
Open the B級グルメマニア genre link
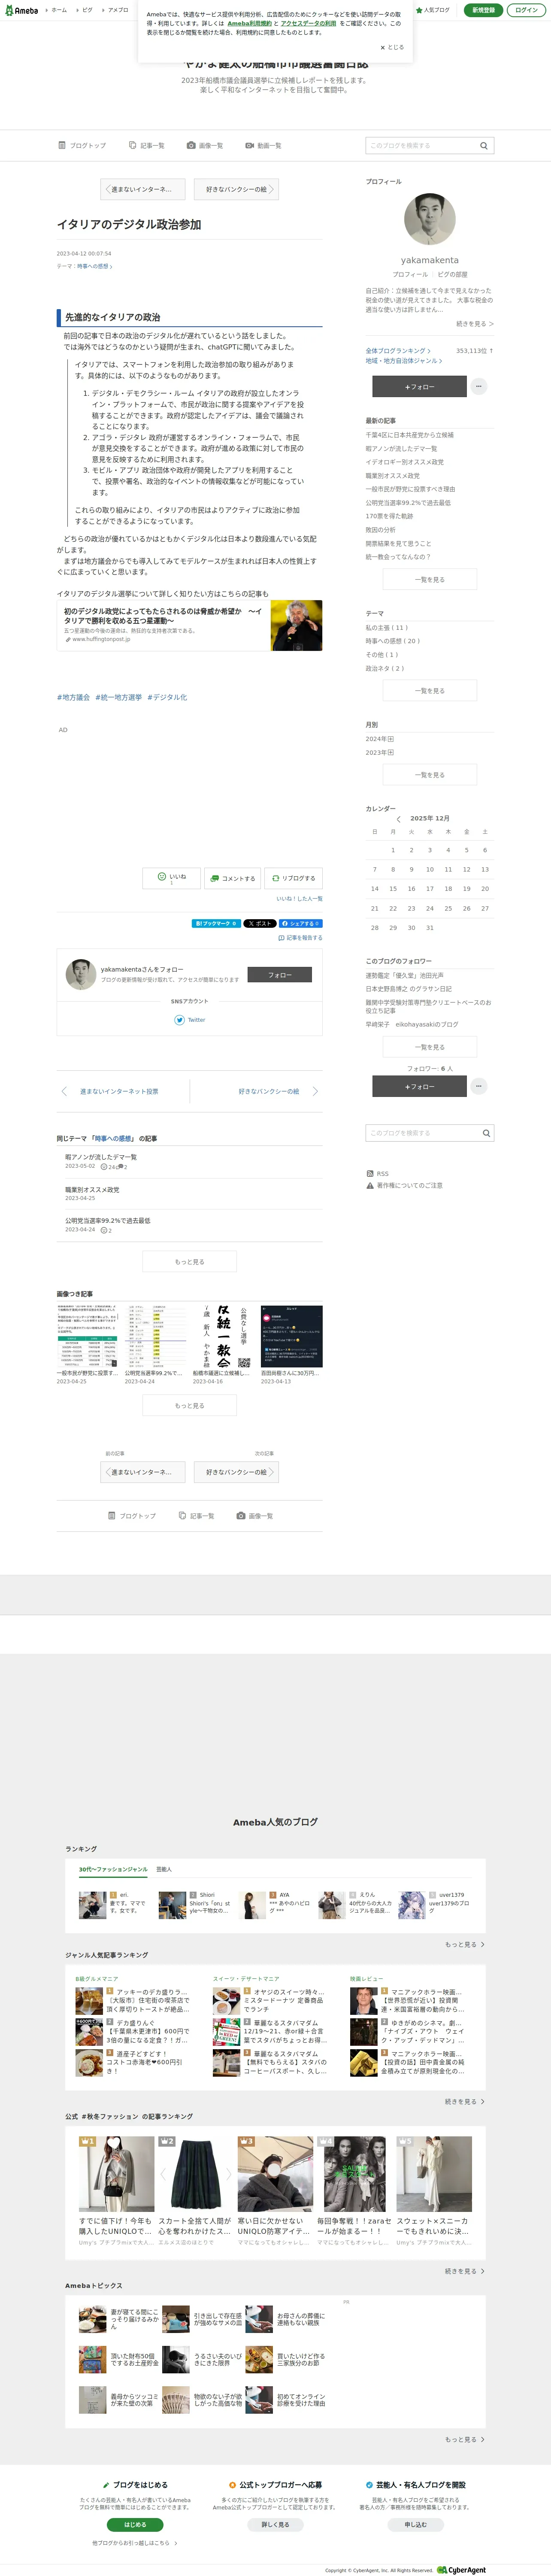pos(96,1978)
